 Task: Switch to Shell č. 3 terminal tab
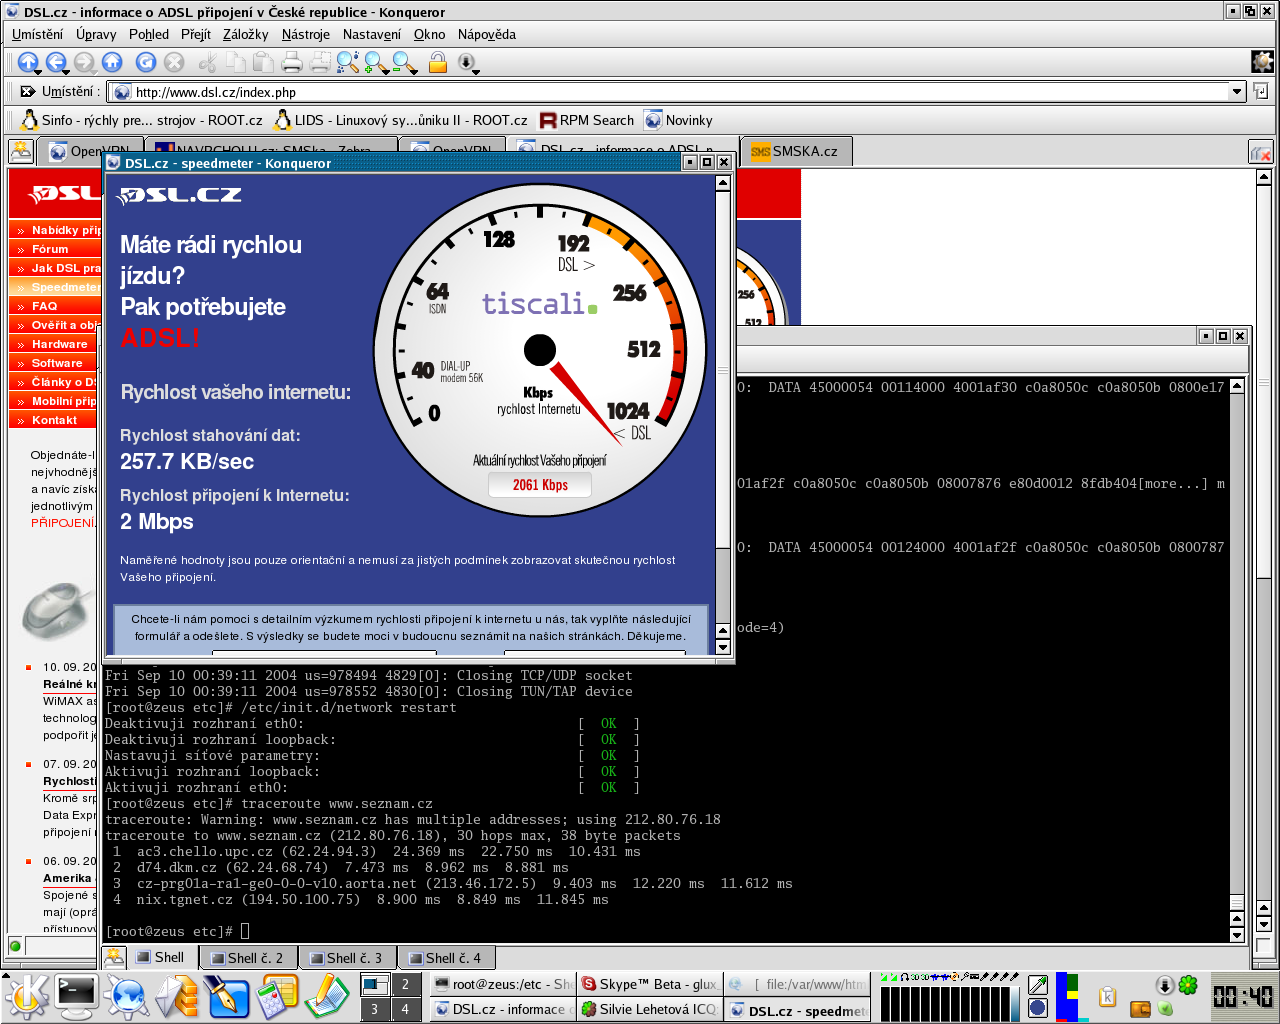347,958
